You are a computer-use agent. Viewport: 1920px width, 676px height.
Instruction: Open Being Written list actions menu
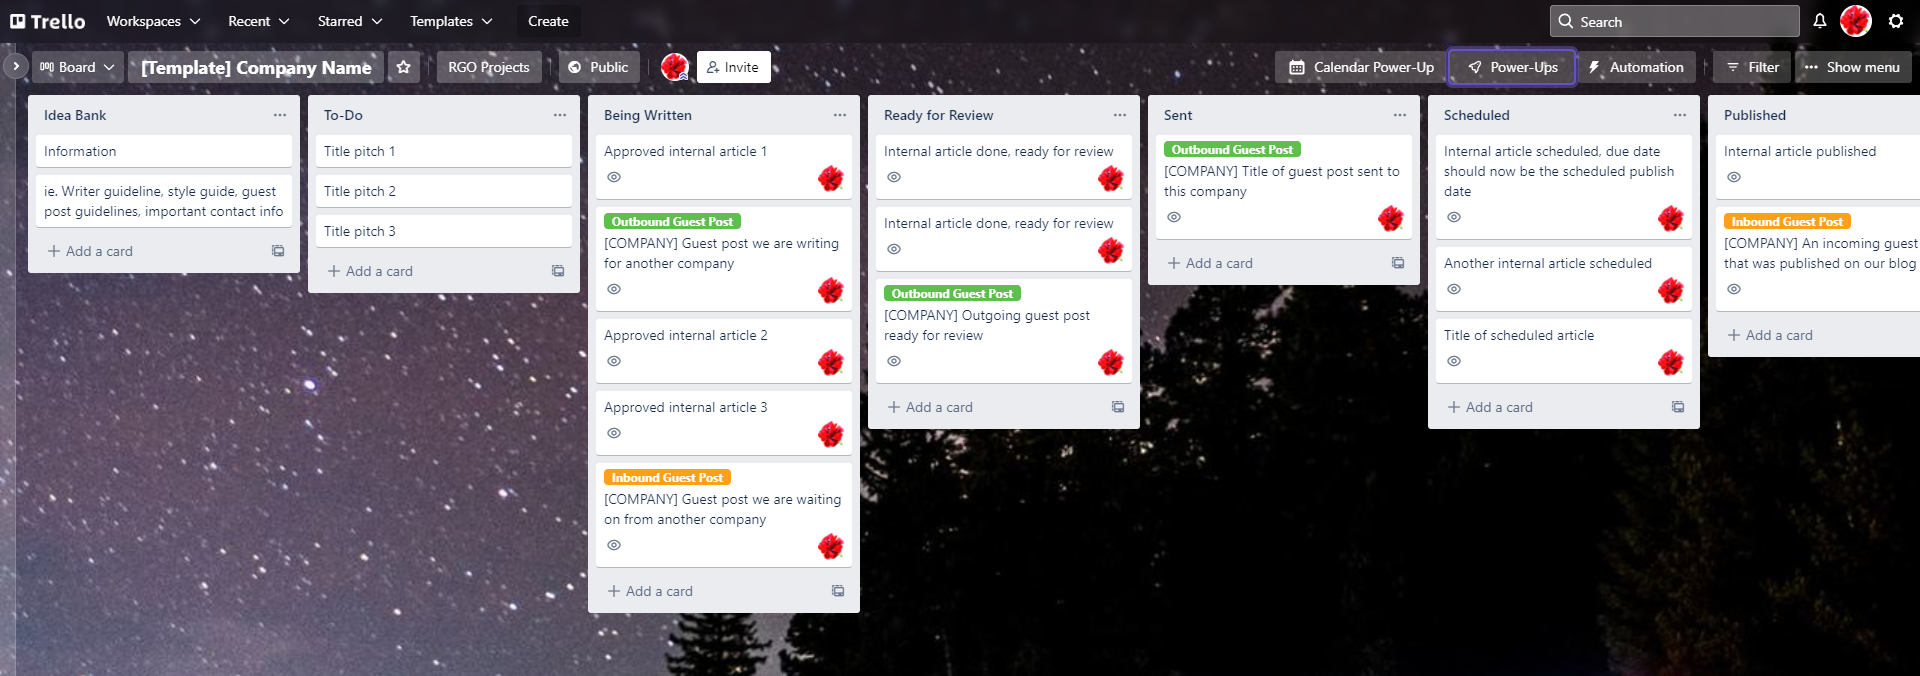(840, 115)
